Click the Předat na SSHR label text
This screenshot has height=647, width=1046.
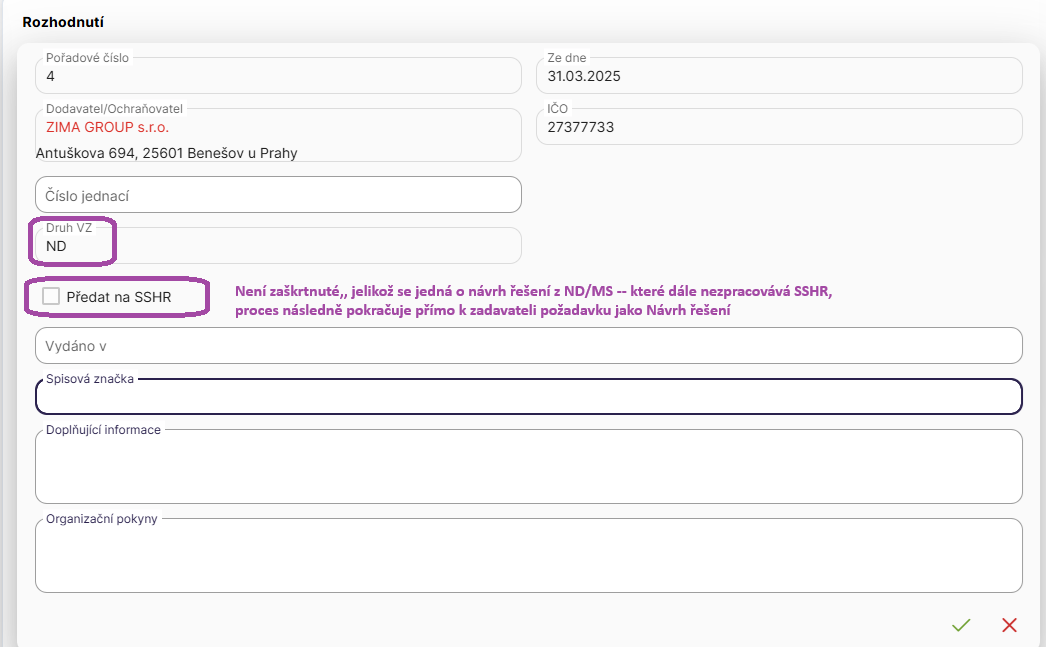tap(119, 297)
